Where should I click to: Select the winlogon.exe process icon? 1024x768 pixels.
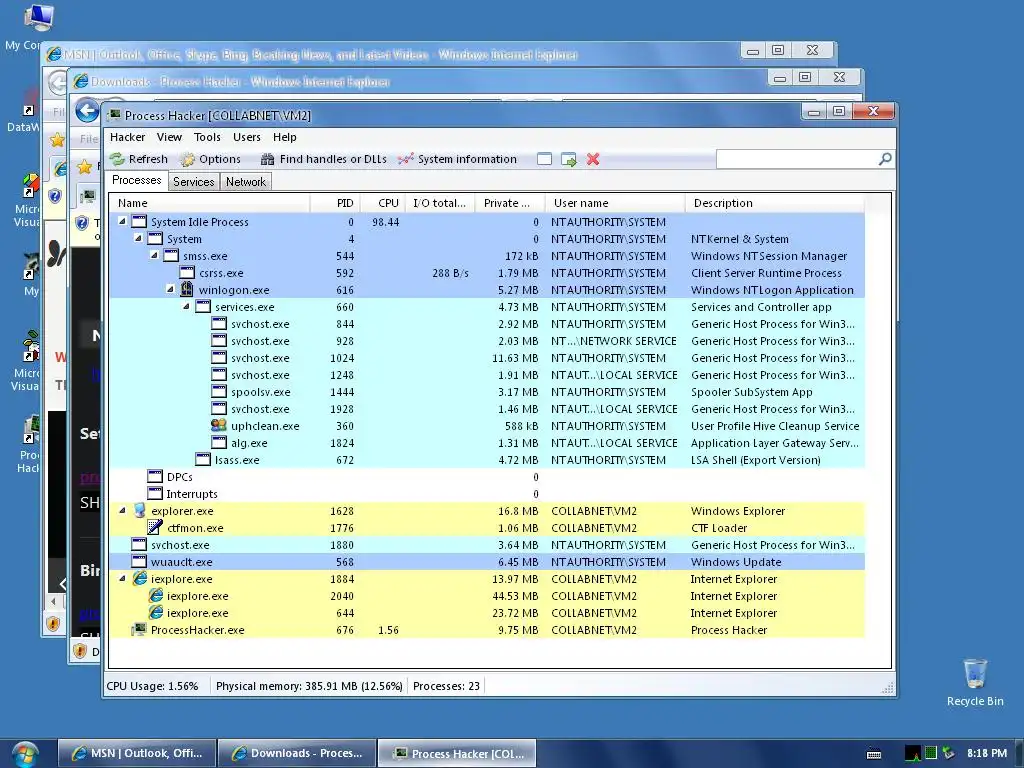[x=187, y=289]
